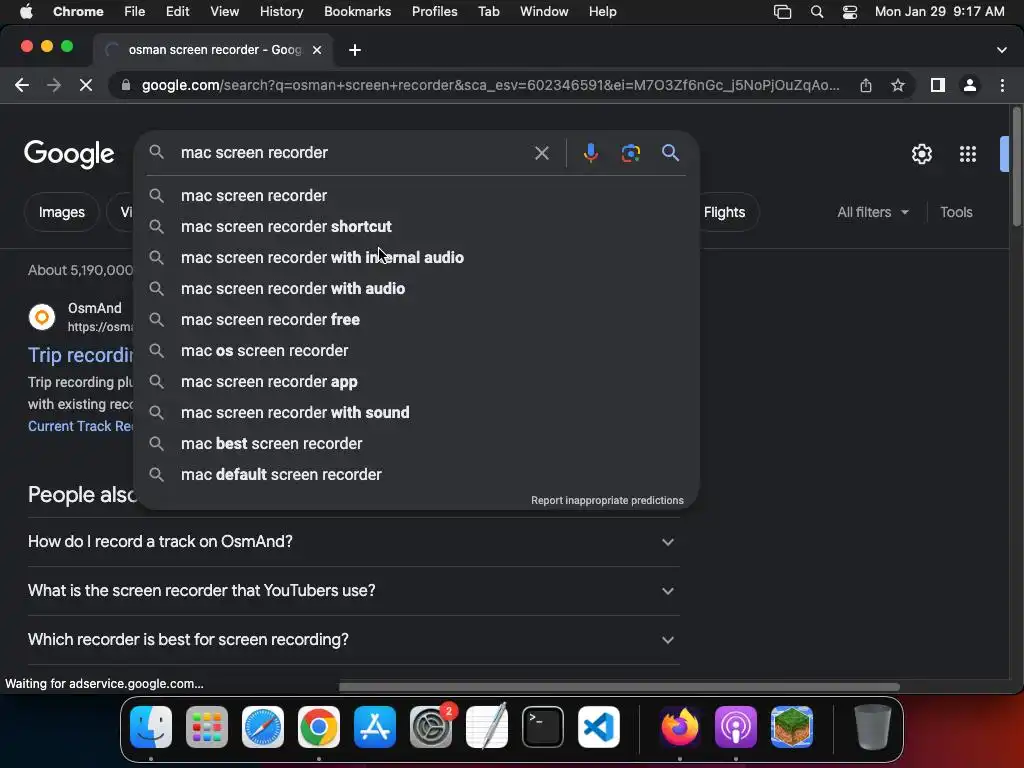The height and width of the screenshot is (768, 1024).
Task: Choose suggestion 'mac screen recorder shortcut'
Action: 417,227
